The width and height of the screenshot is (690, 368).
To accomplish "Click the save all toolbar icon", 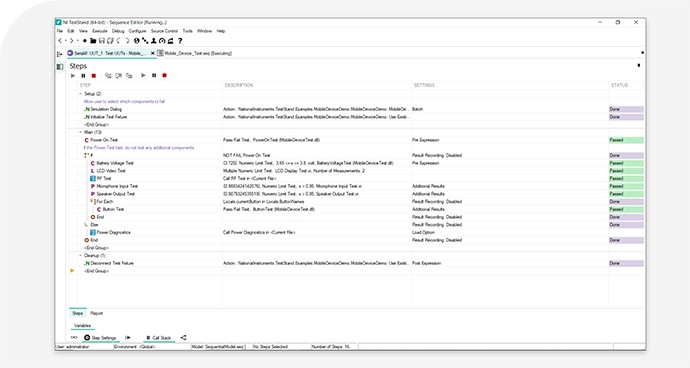I will coord(110,40).
